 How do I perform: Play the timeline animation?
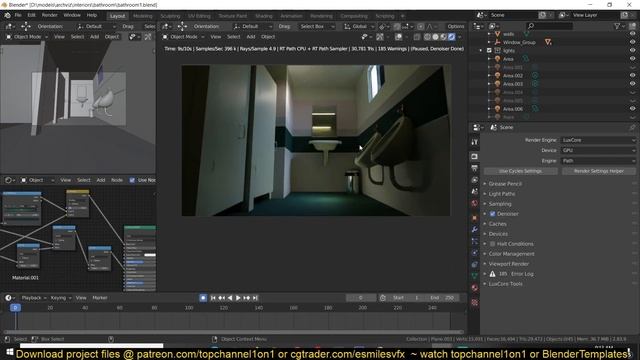click(x=238, y=298)
